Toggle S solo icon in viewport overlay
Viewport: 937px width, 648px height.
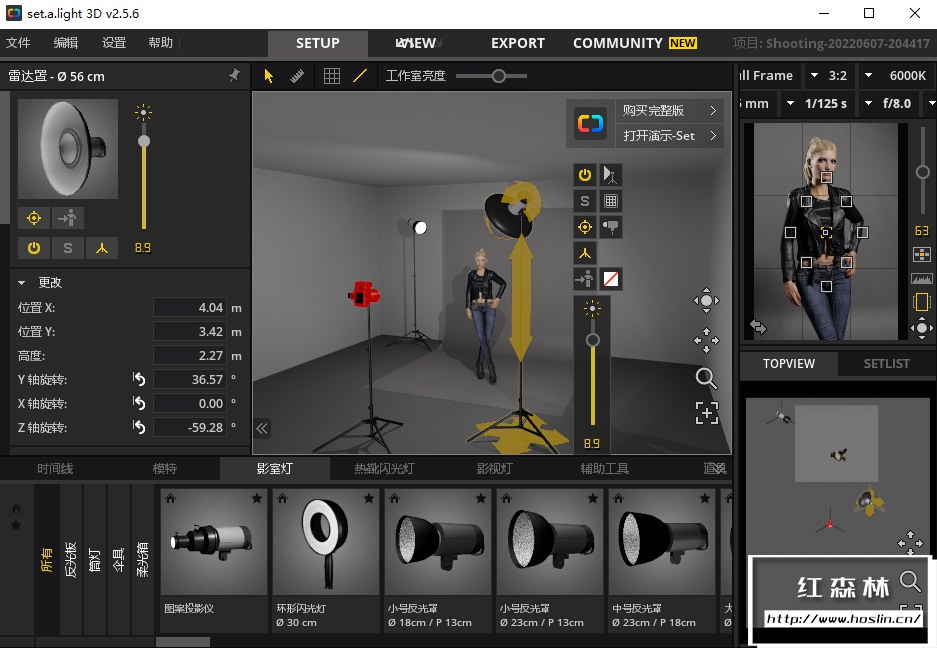[x=585, y=201]
